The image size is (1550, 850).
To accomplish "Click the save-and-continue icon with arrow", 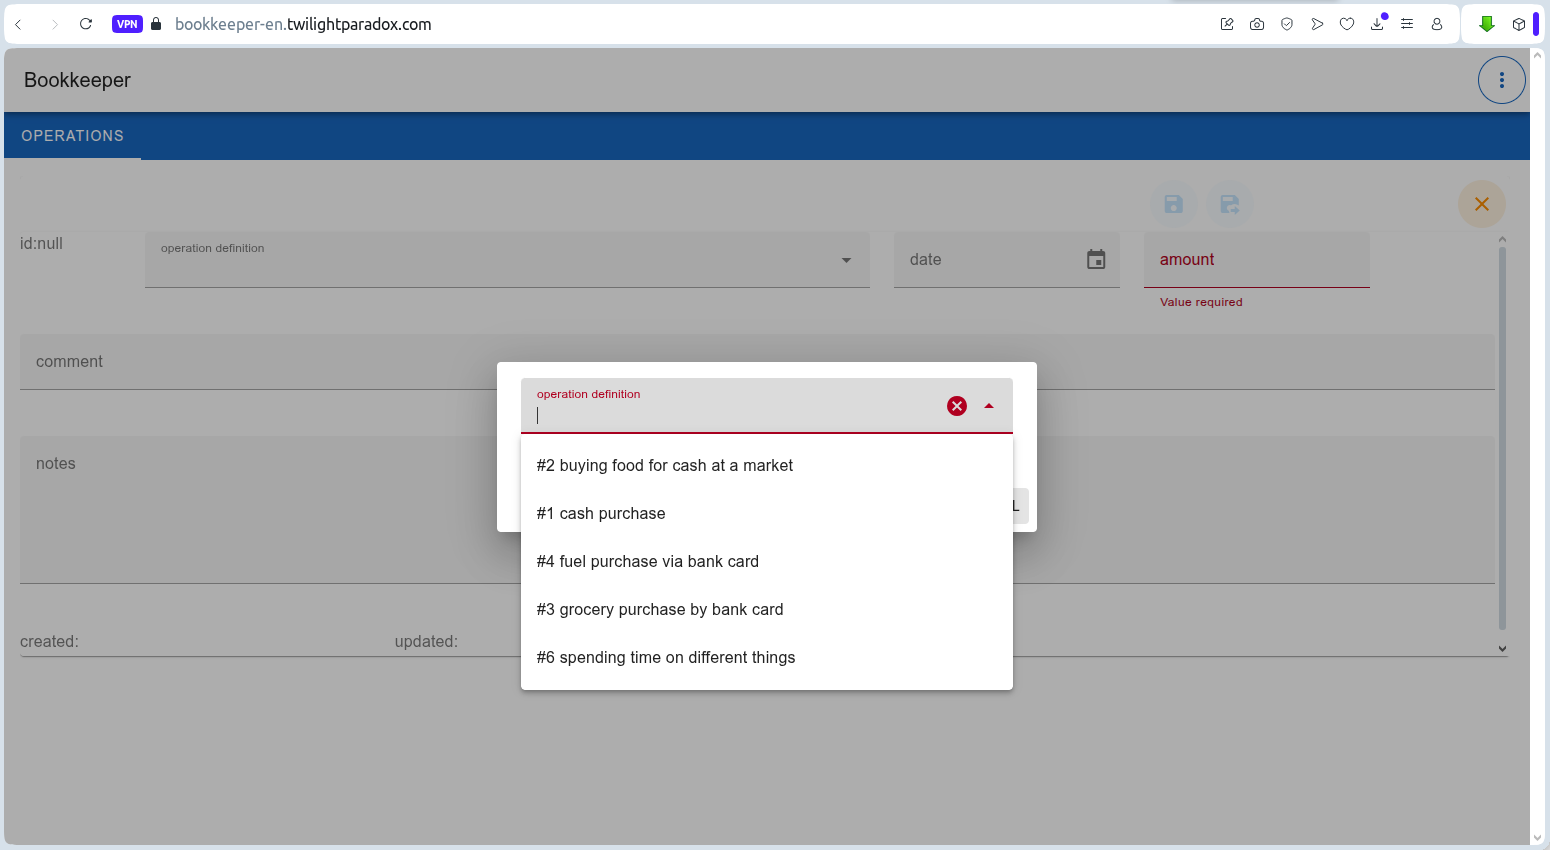I will [1229, 205].
